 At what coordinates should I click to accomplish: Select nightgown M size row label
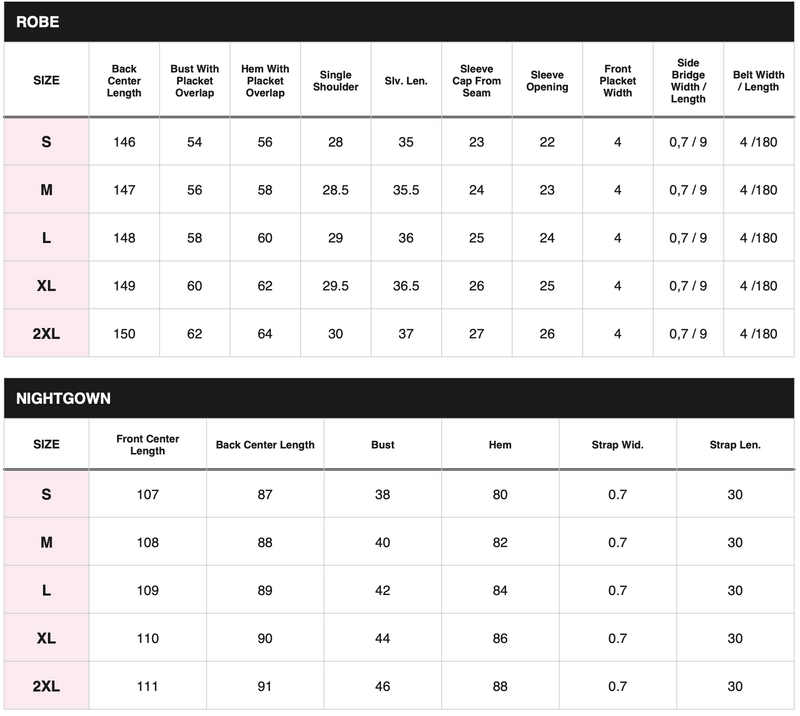[46, 542]
